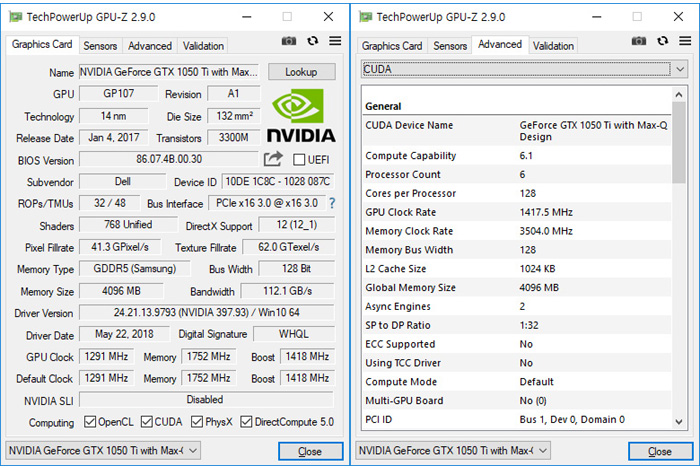Screen dimensions: 700x468
Task: Click the NVIDIA logo image
Action: (301, 116)
